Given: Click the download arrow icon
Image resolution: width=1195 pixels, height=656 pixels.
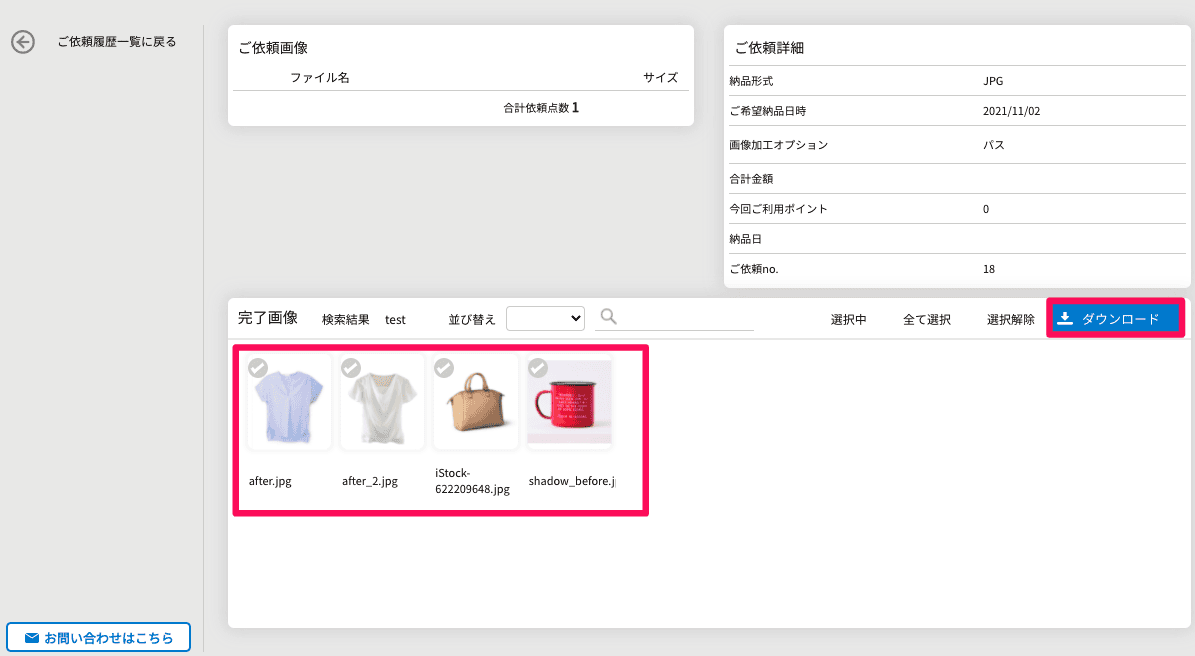Looking at the screenshot, I should click(x=1065, y=318).
